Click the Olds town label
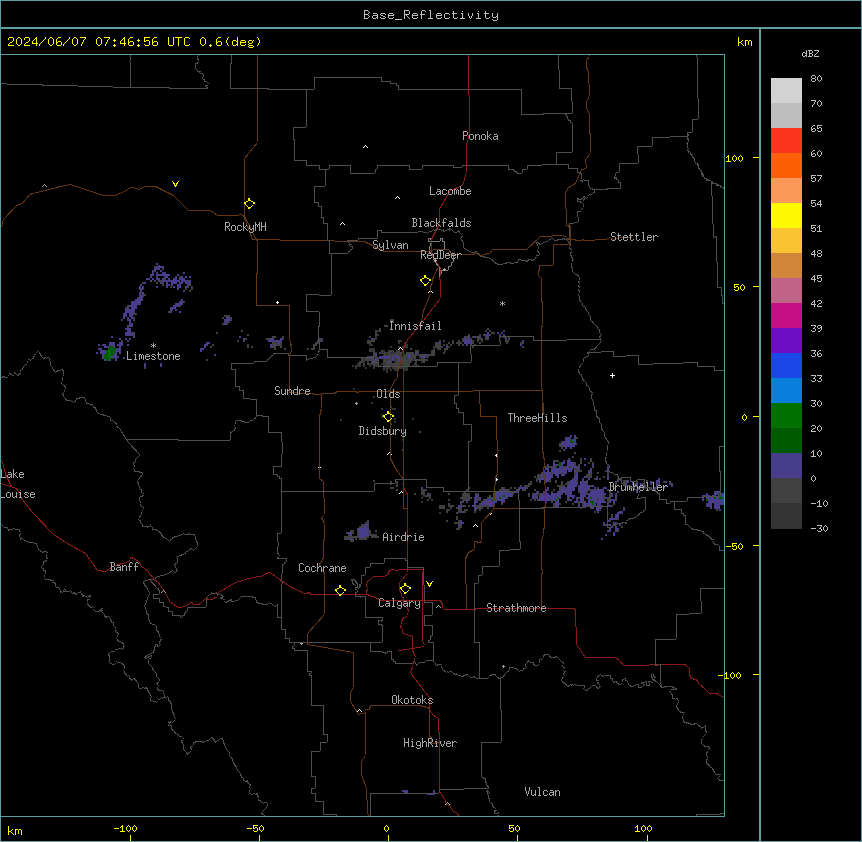 pyautogui.click(x=388, y=394)
